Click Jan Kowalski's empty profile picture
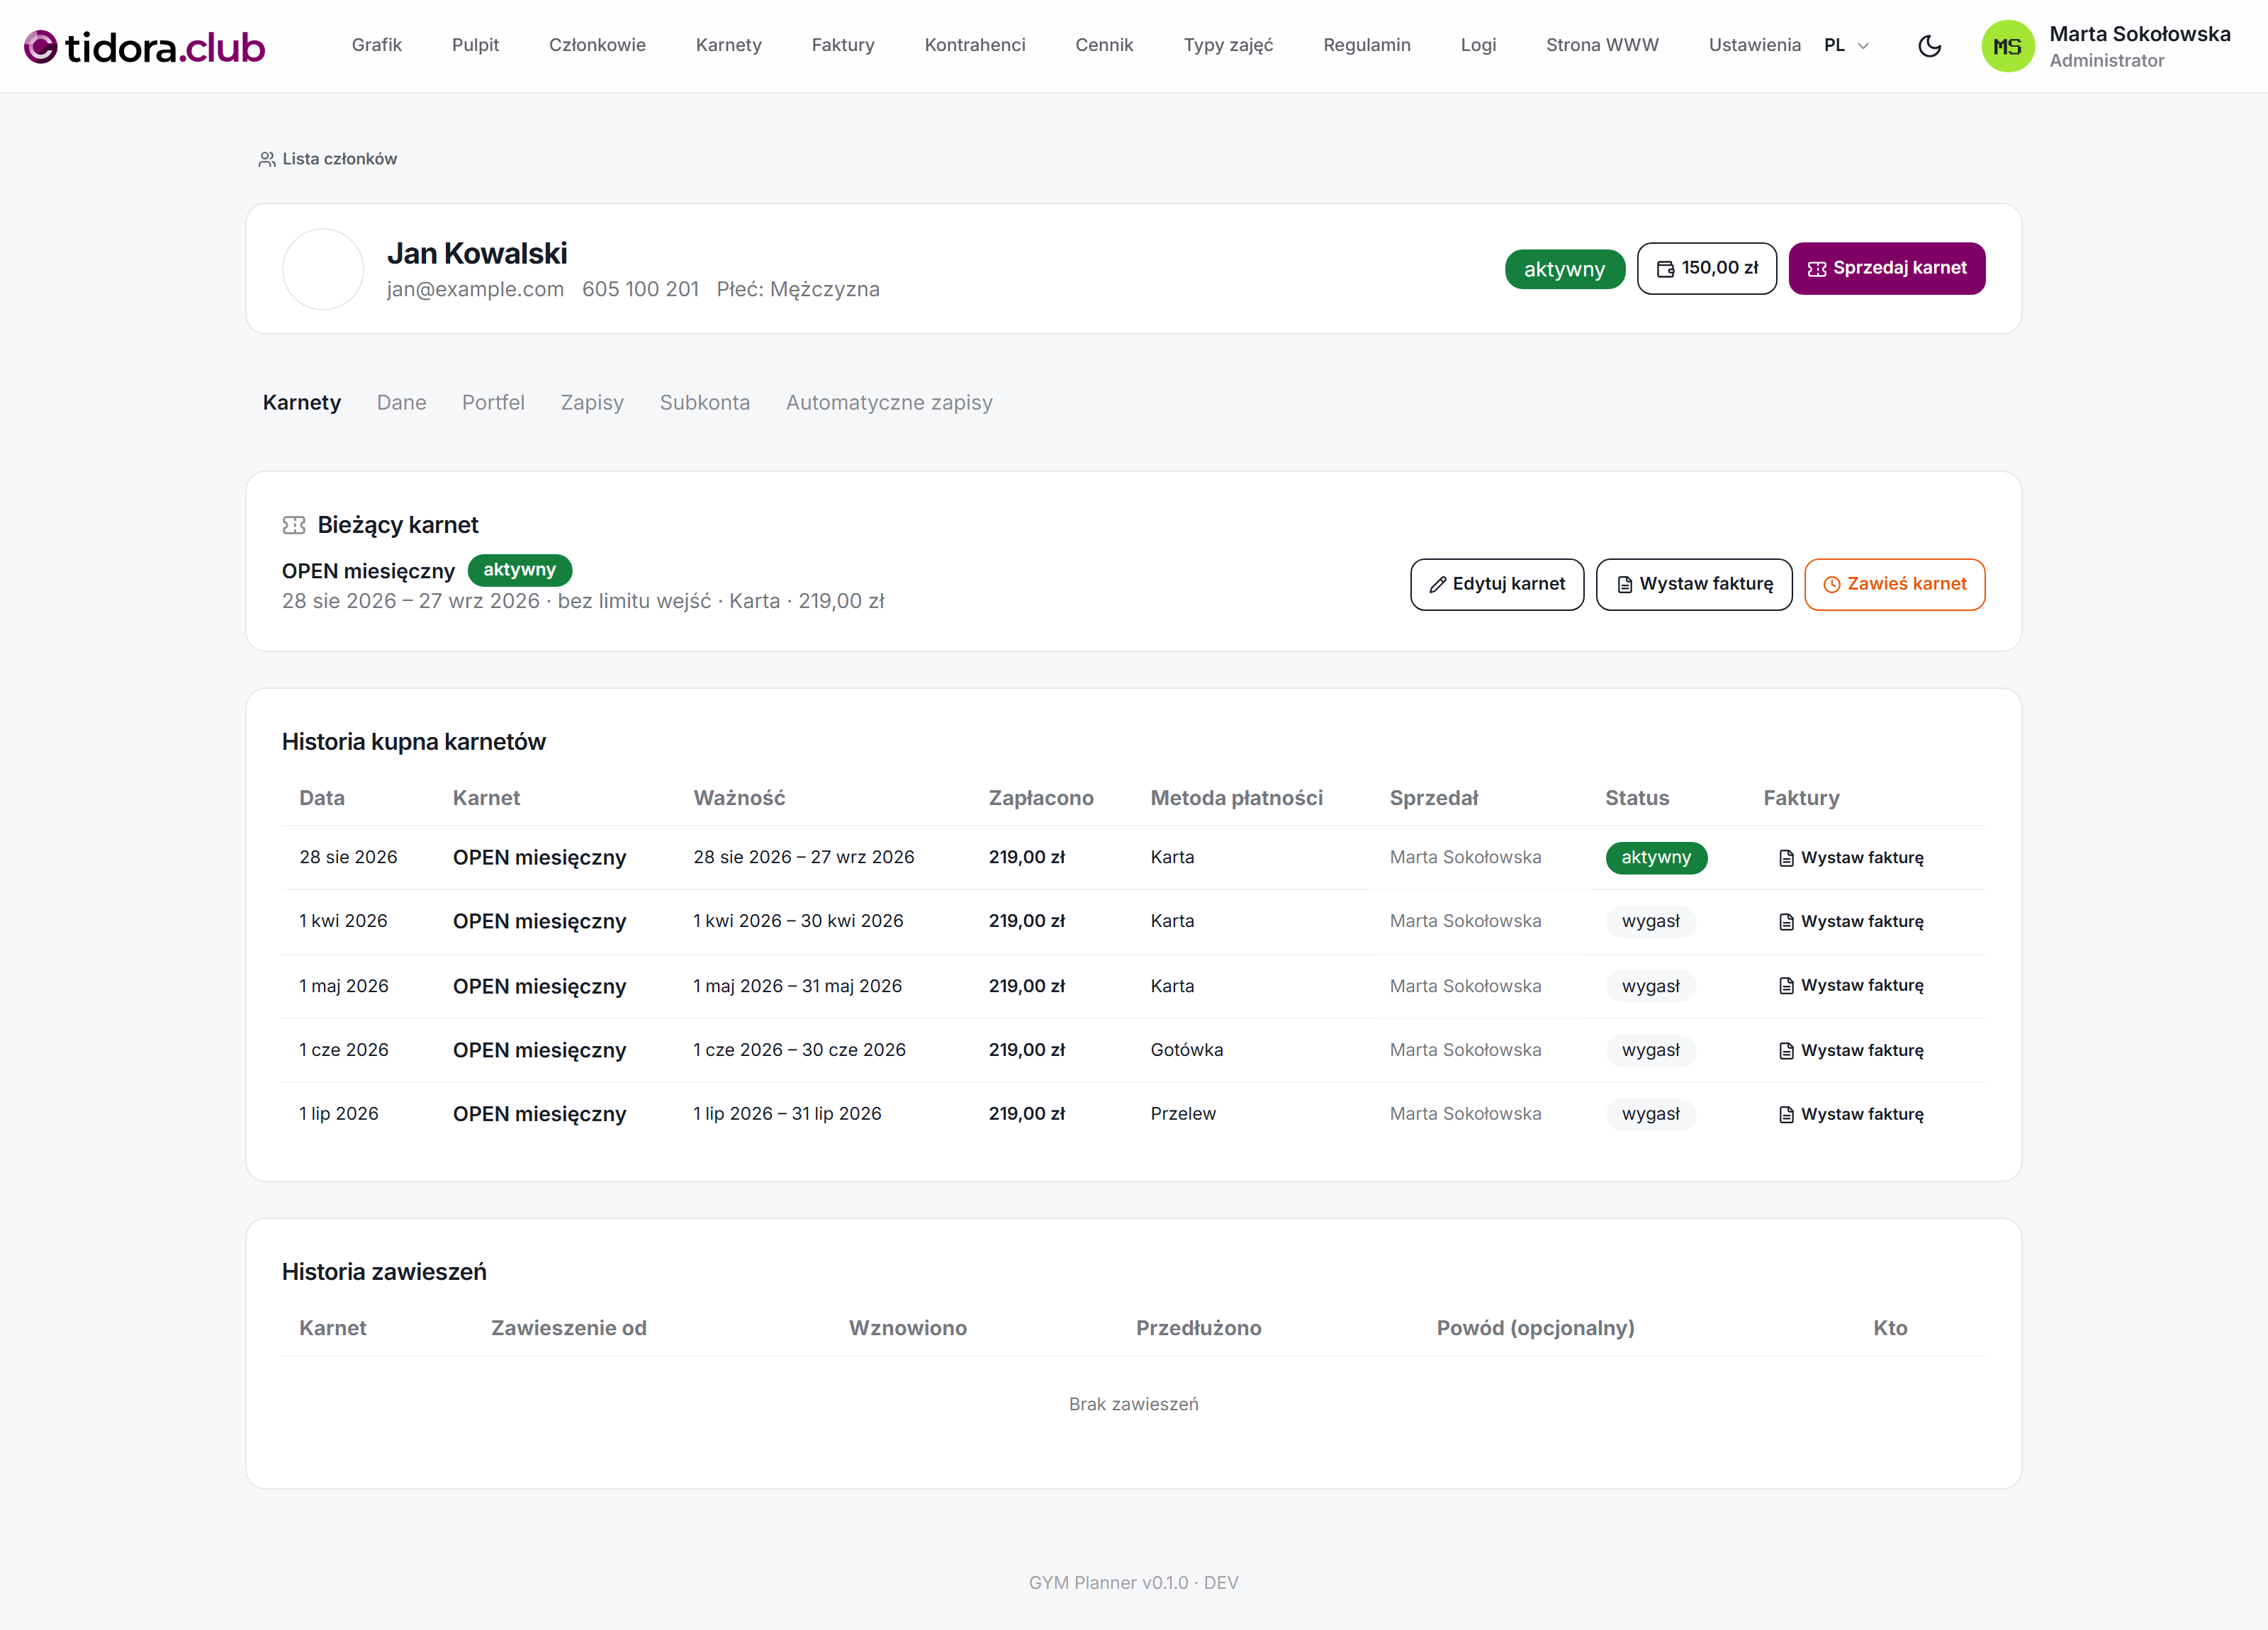2268x1630 pixels. [323, 269]
